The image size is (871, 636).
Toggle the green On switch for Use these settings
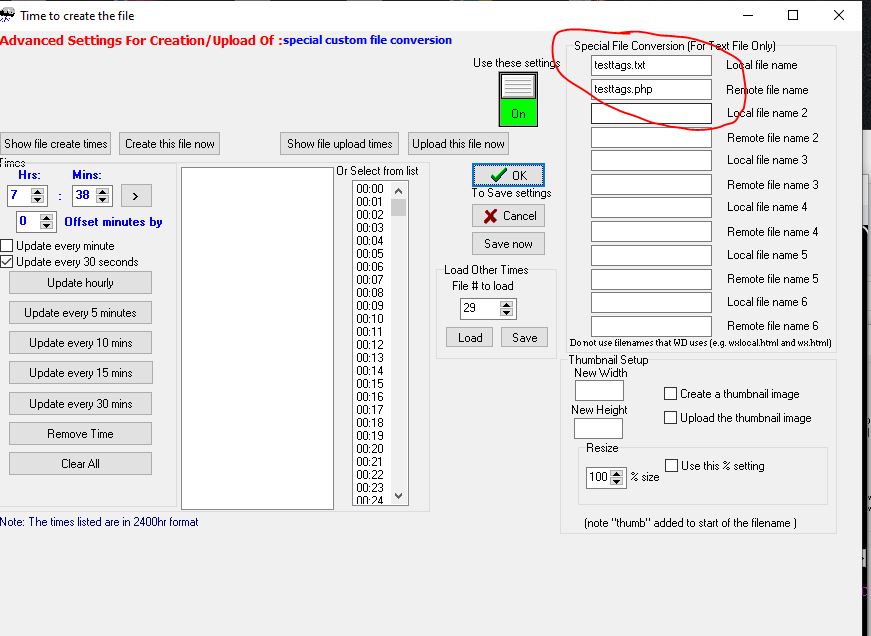pyautogui.click(x=518, y=100)
